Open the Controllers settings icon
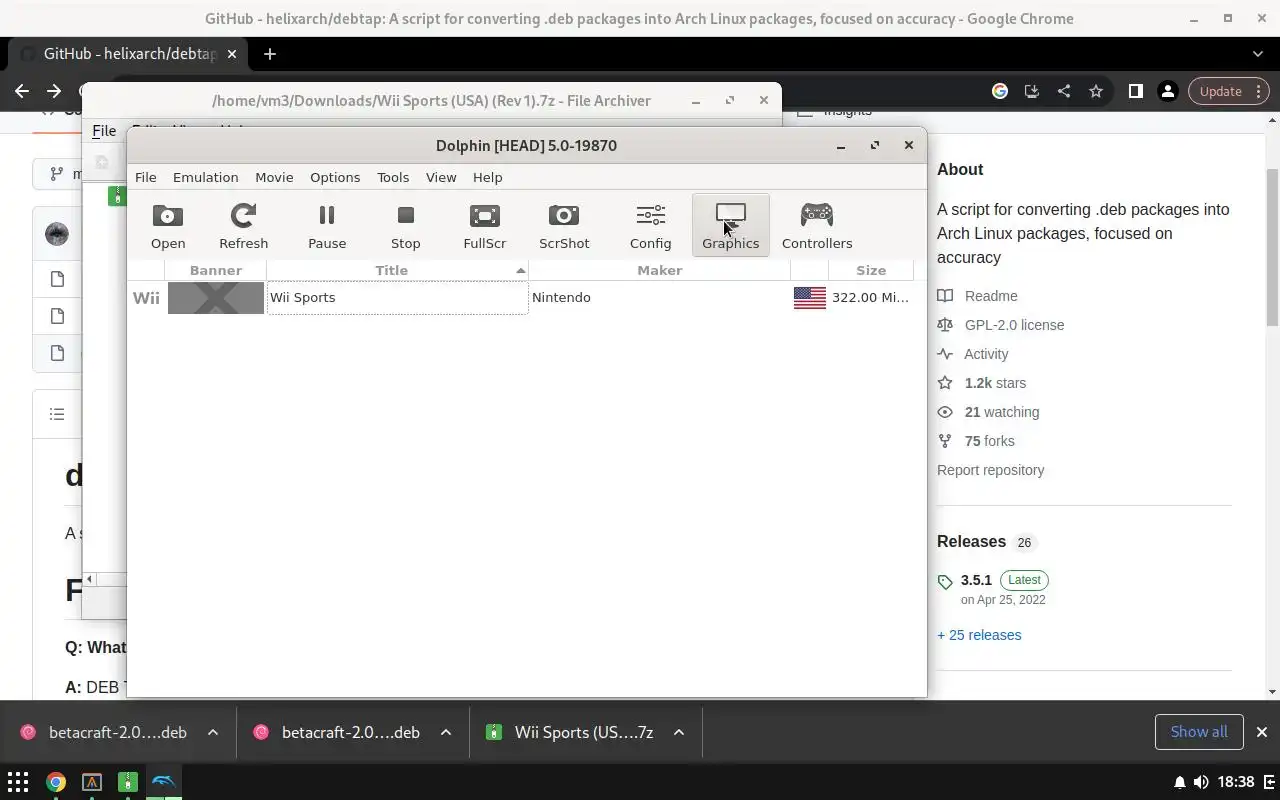 pos(817,225)
